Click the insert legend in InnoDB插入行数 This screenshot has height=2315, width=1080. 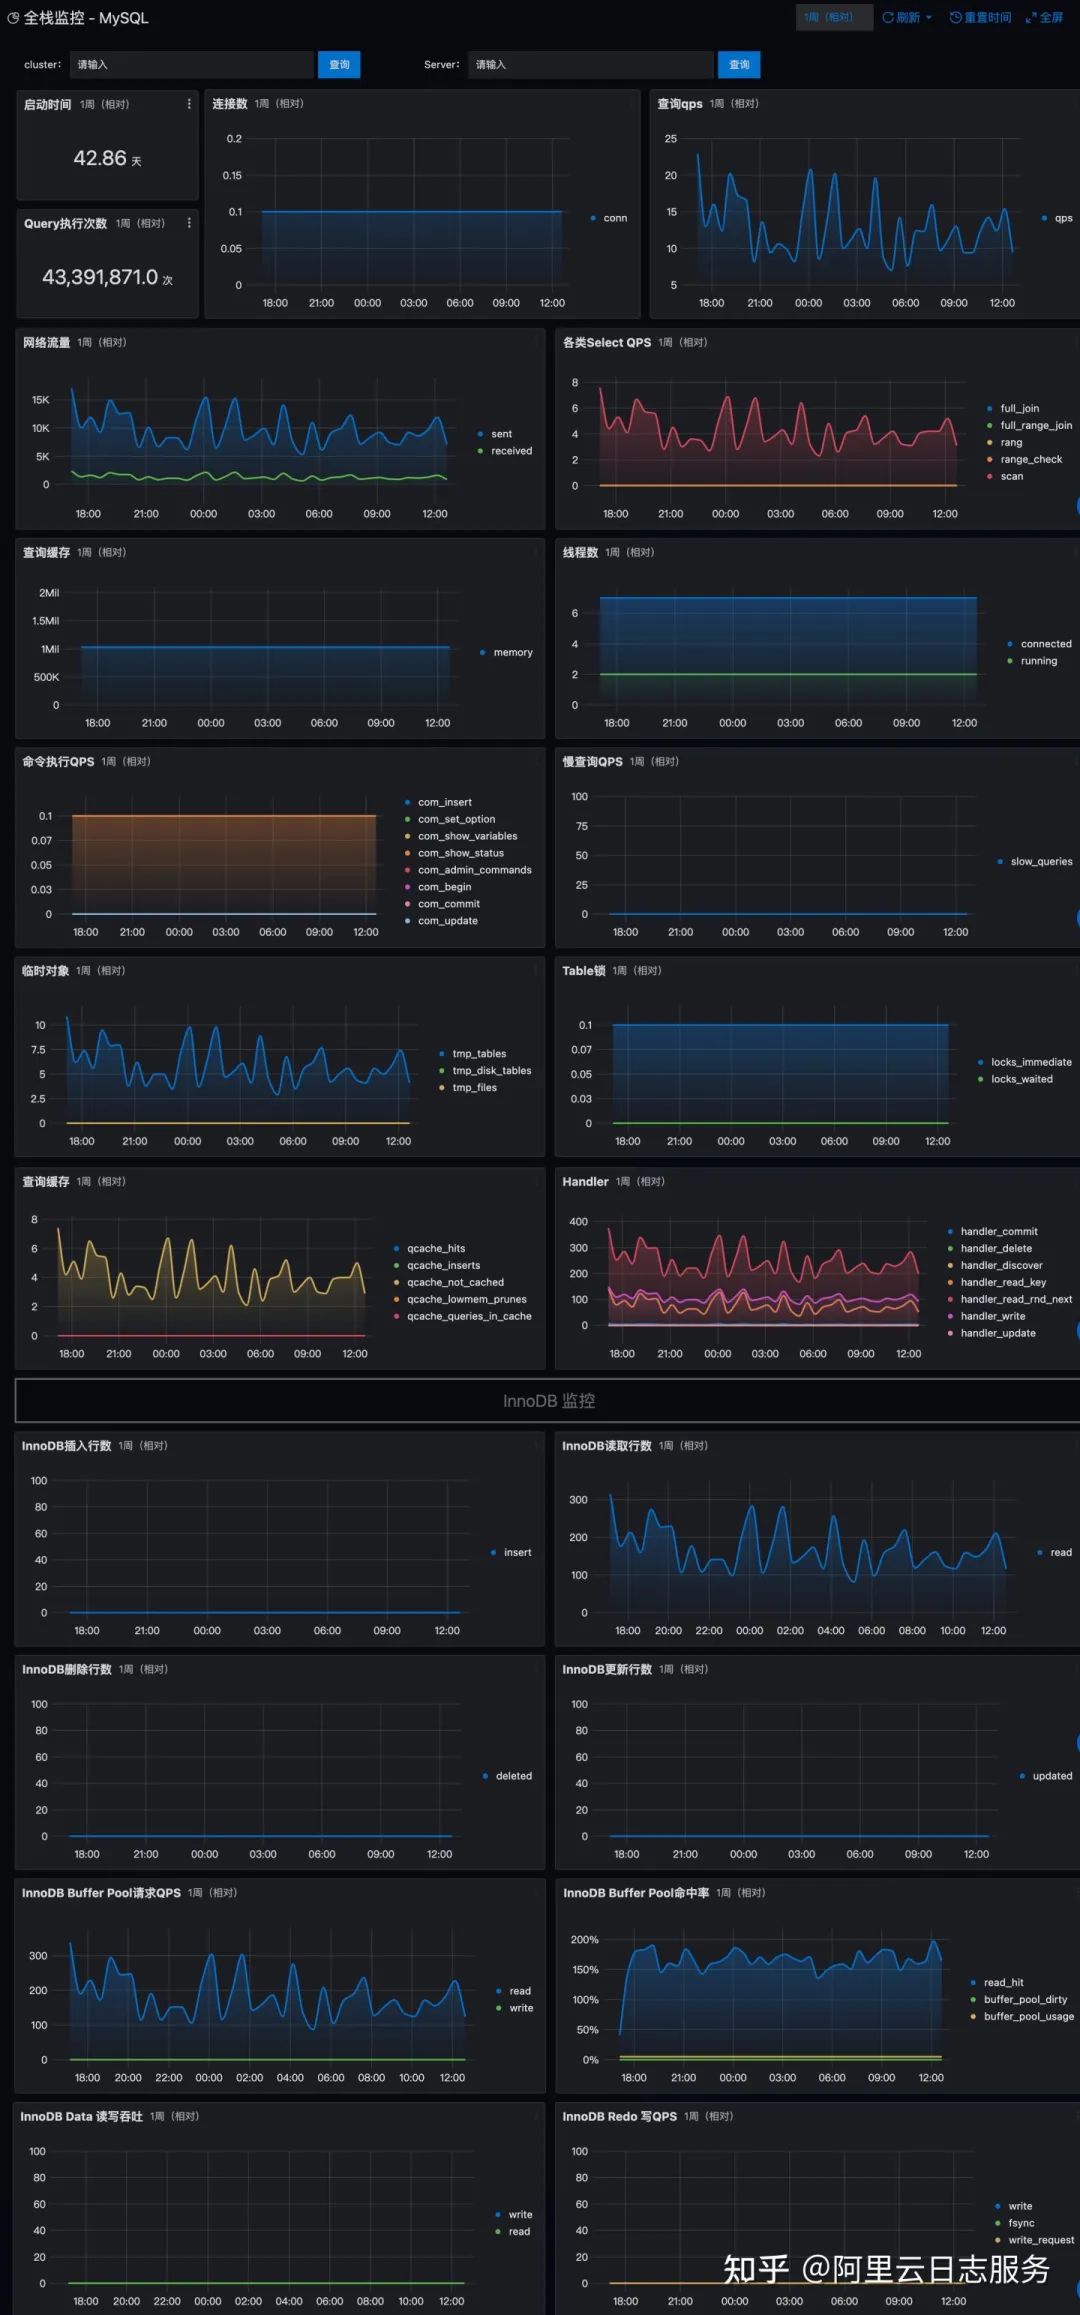pyautogui.click(x=511, y=1553)
